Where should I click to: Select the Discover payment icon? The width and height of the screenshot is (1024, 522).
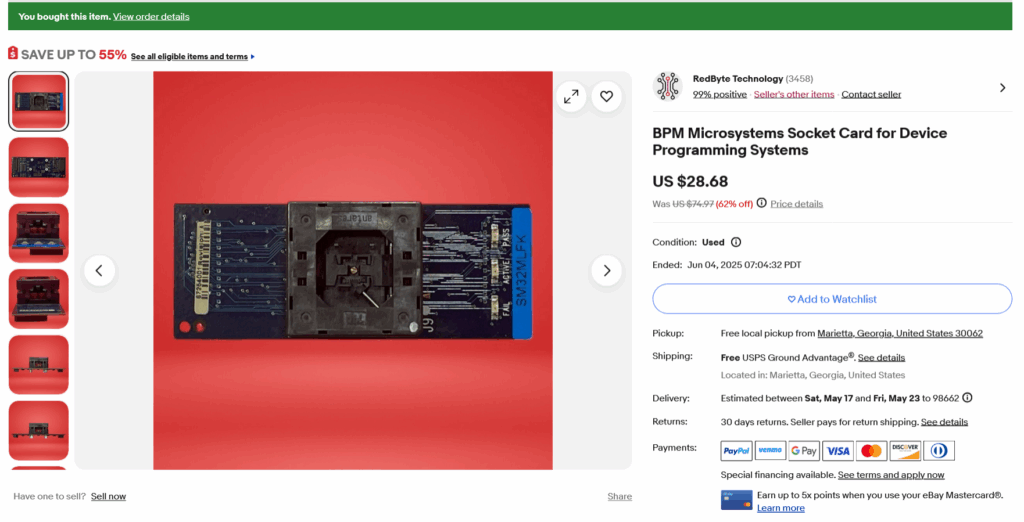click(905, 451)
